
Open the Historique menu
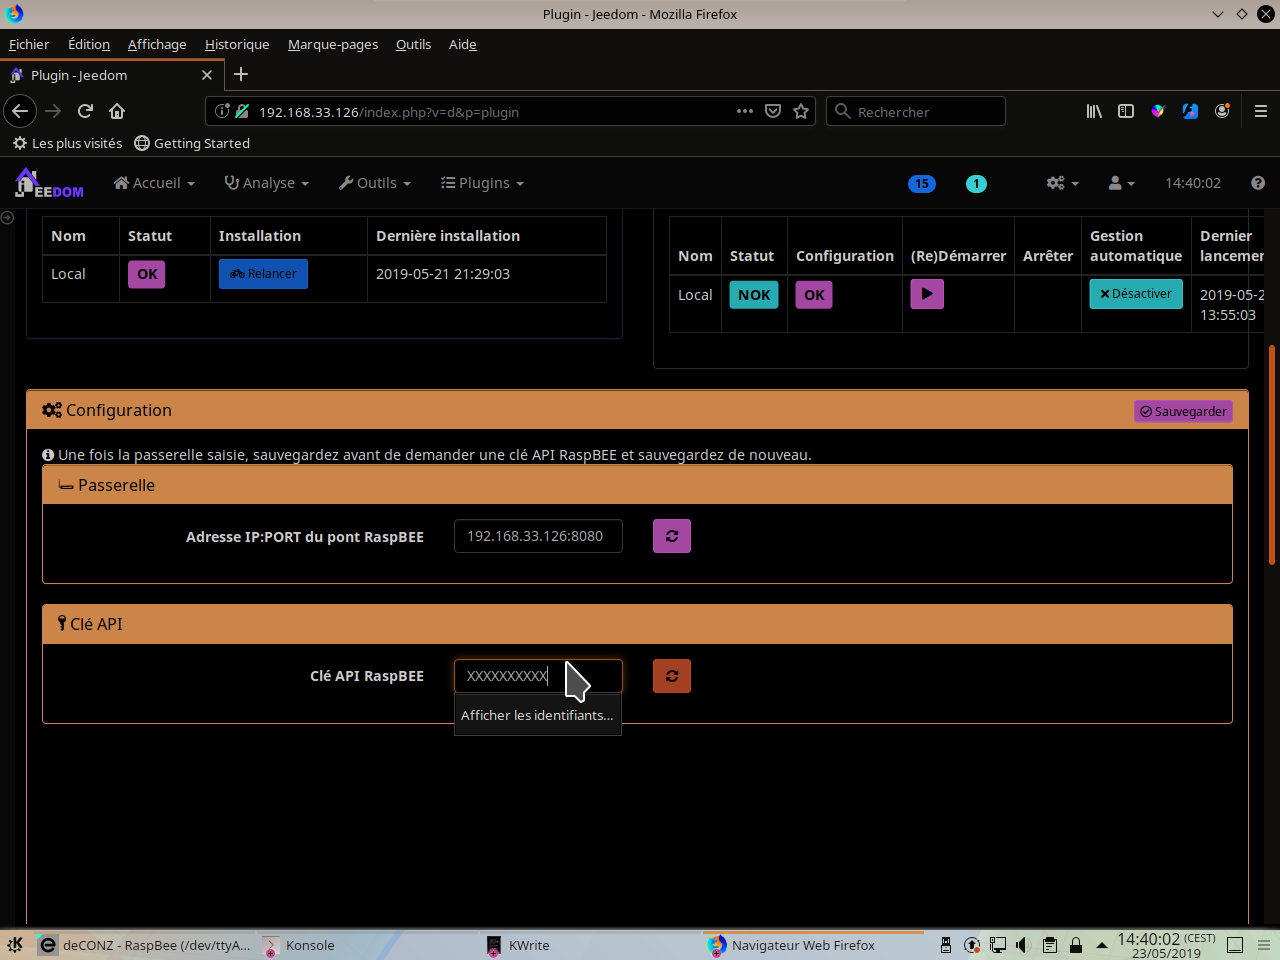click(237, 44)
